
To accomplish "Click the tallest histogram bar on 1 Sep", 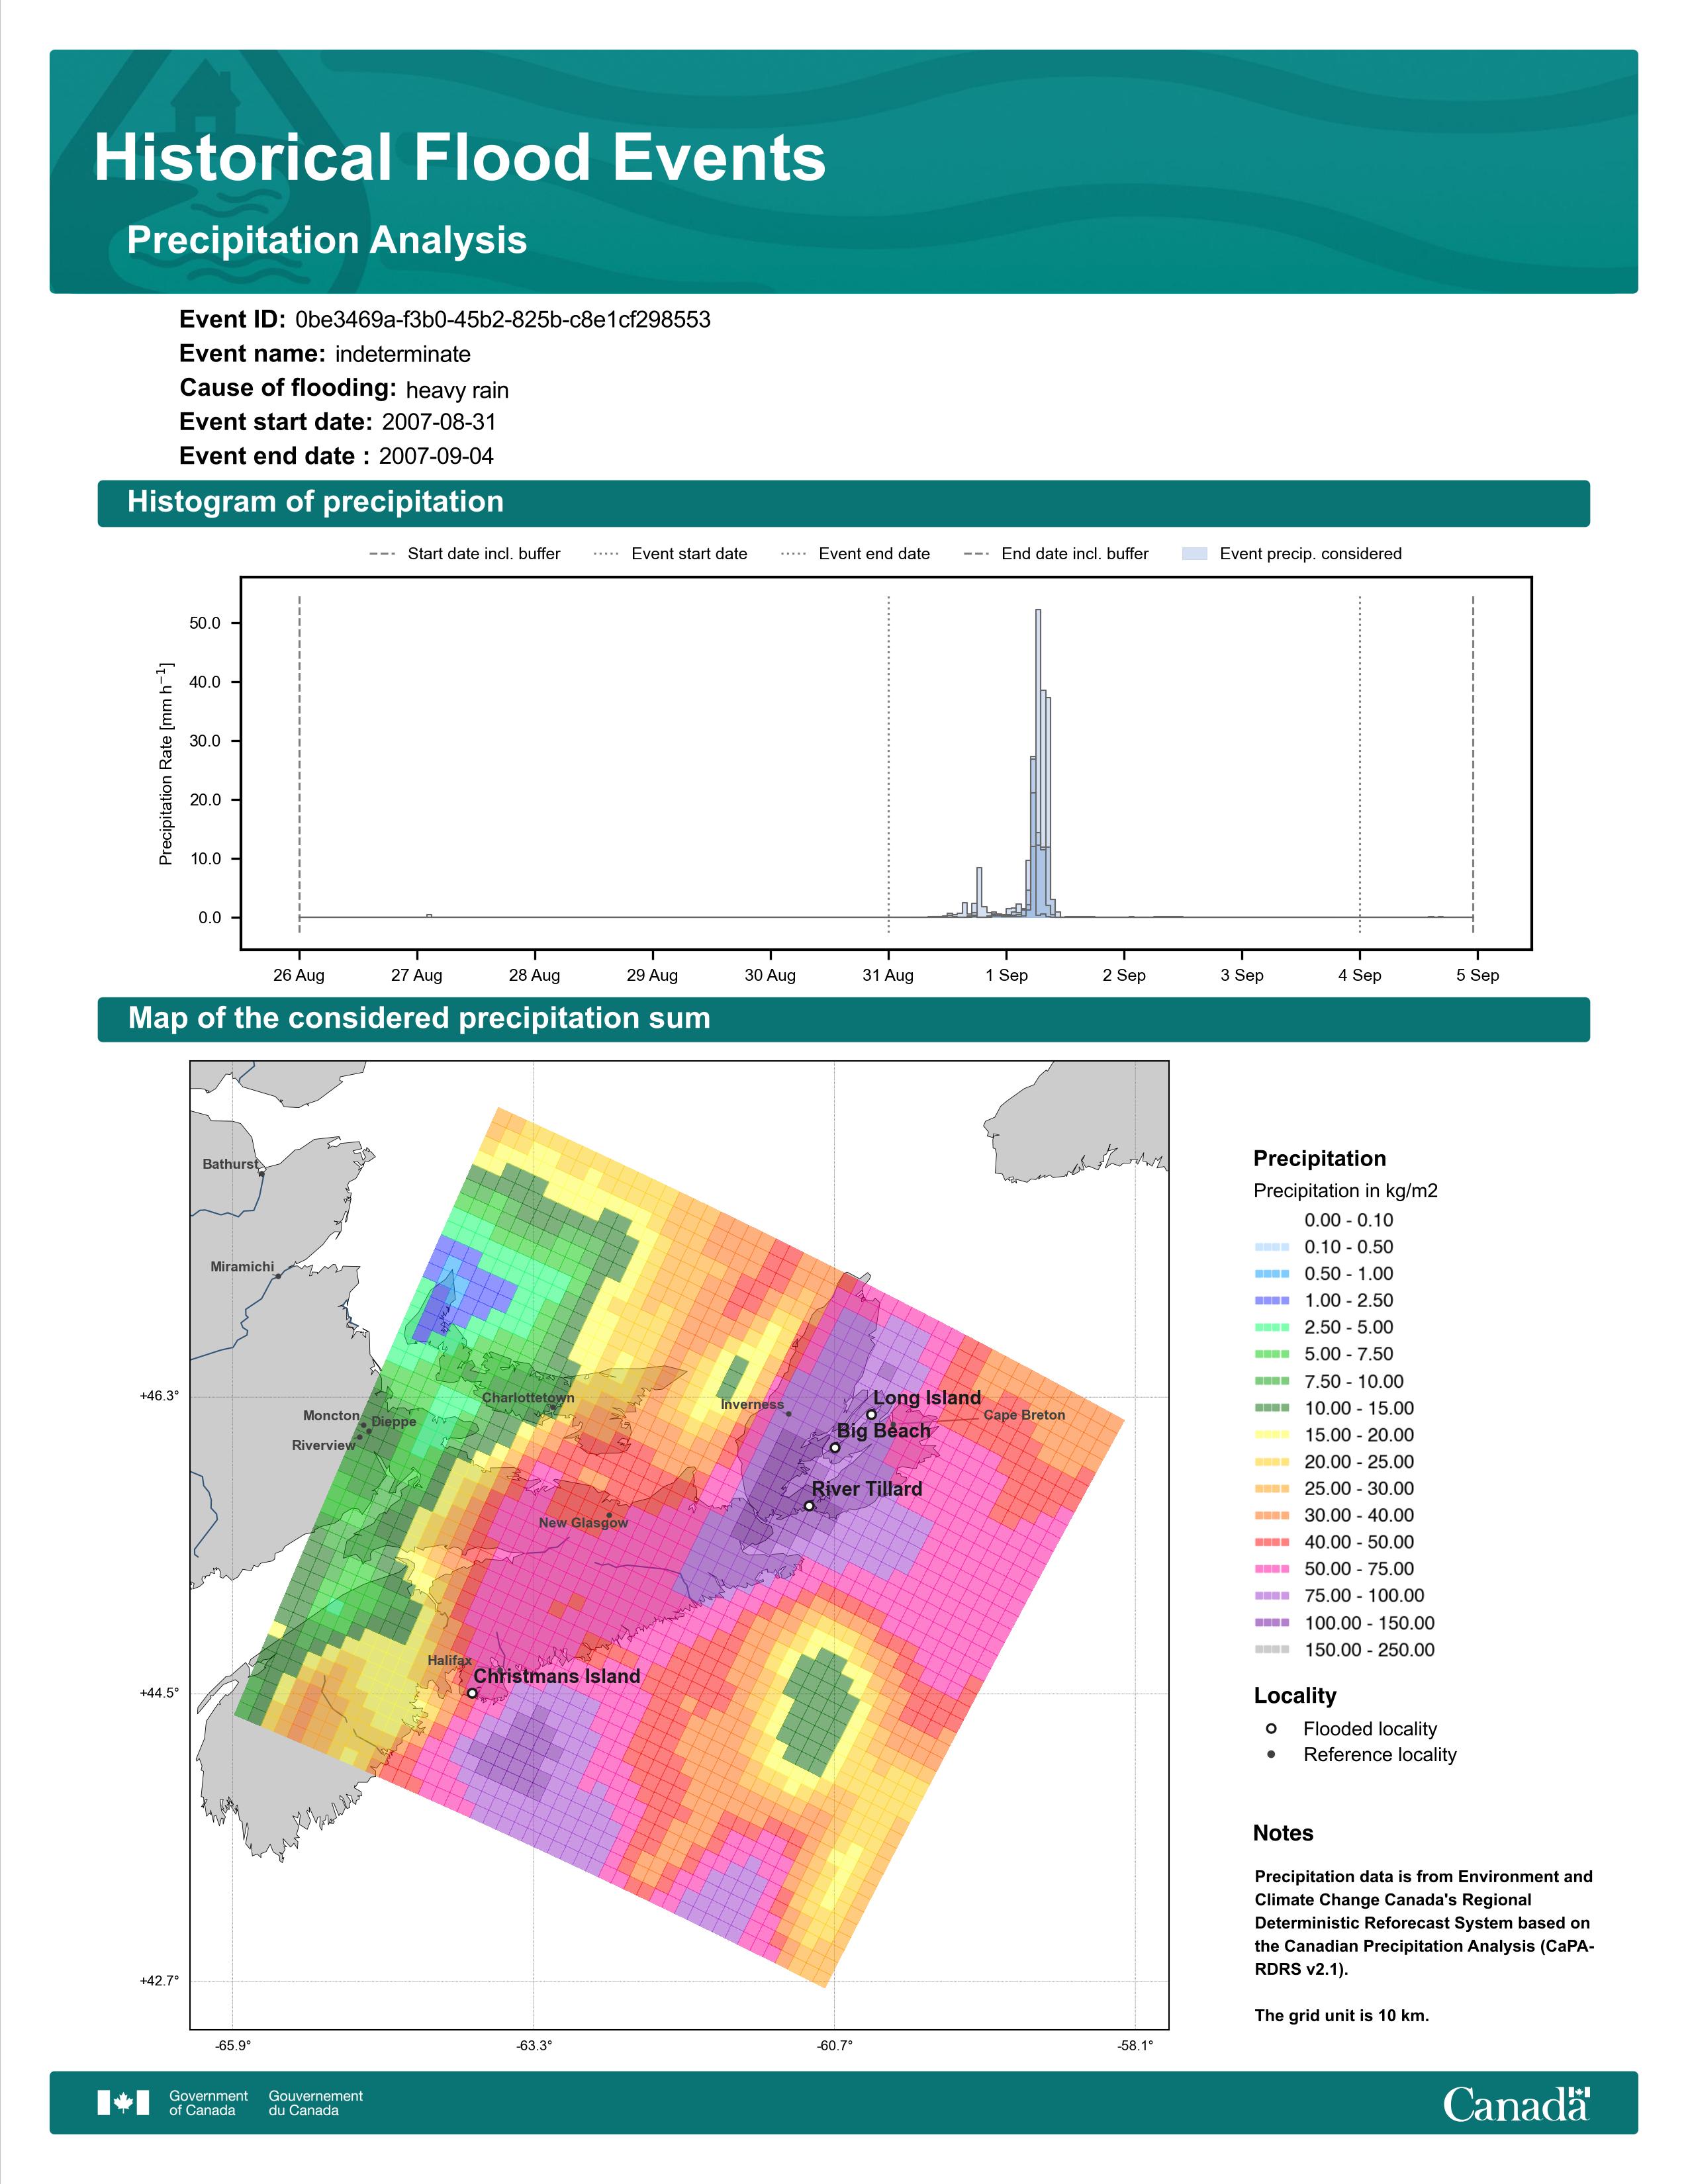I will click(x=1038, y=763).
